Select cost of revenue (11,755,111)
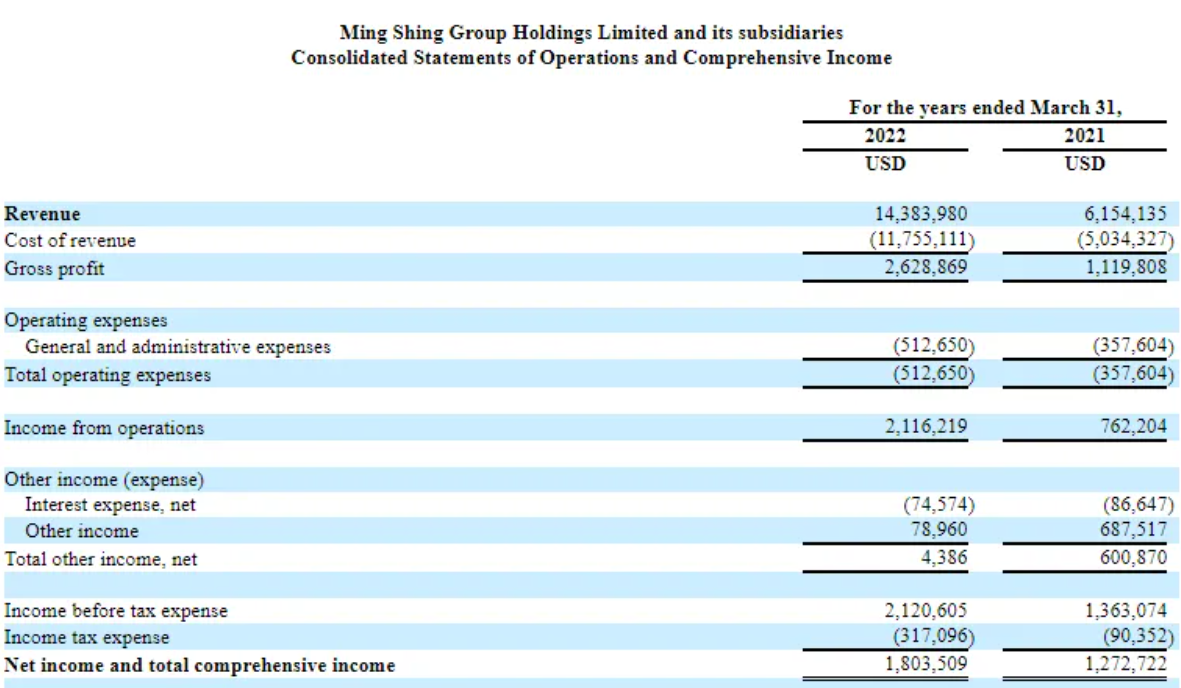Viewport: 1181px width, 688px height. (x=922, y=240)
